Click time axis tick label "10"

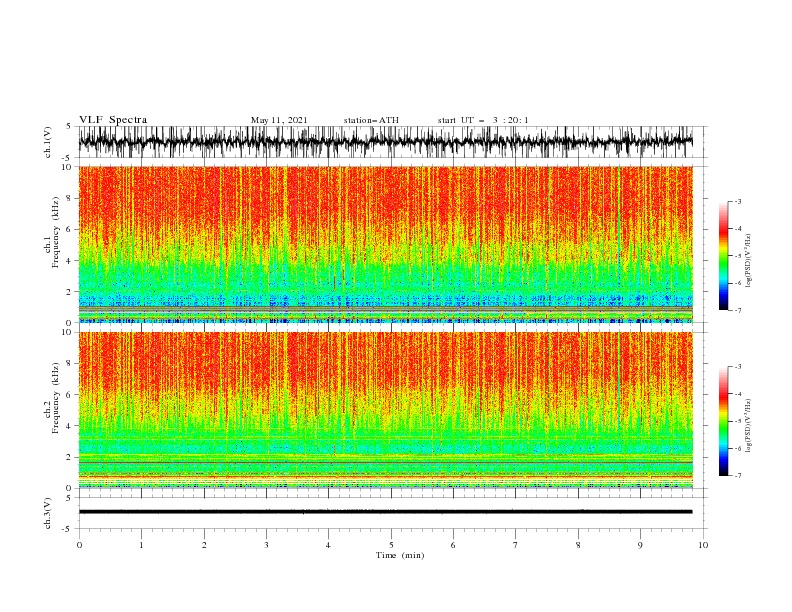703,545
